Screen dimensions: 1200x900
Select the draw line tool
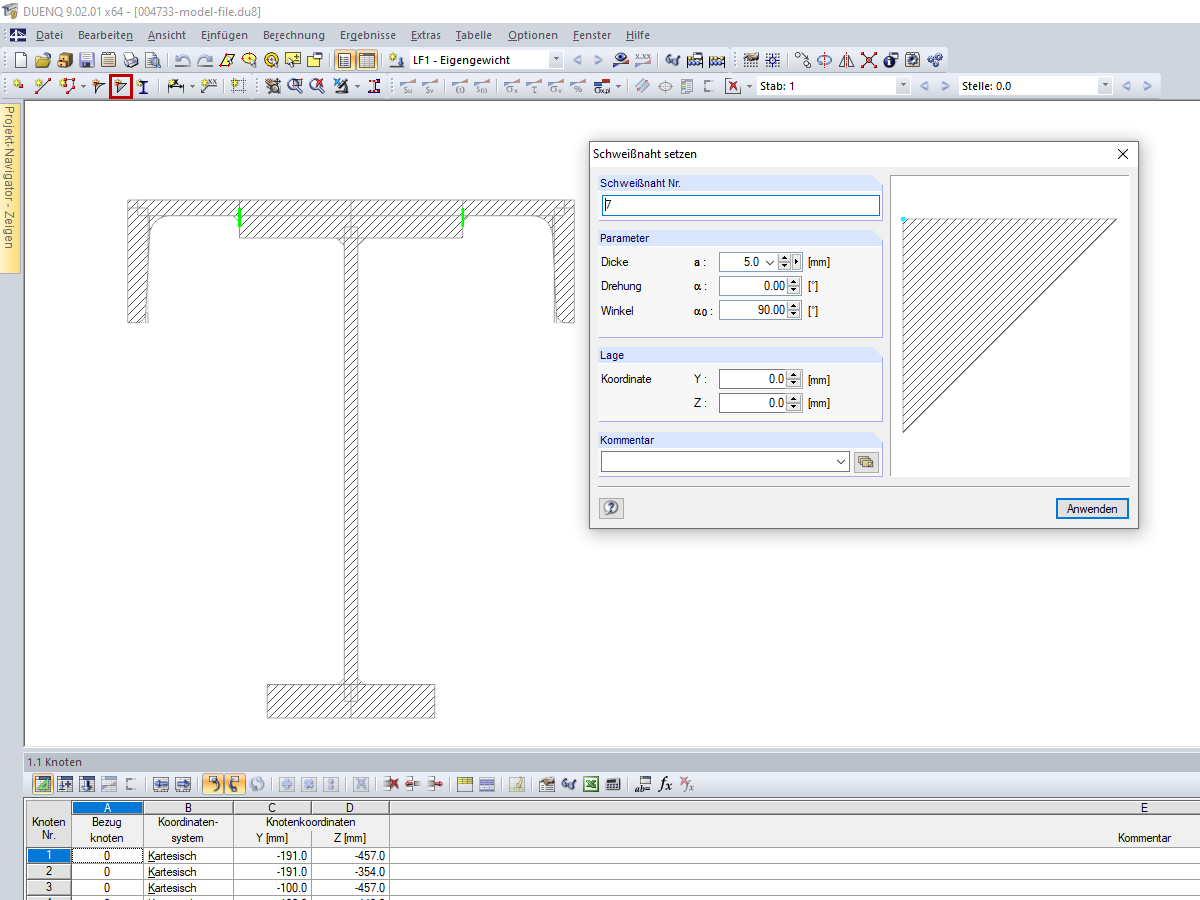[43, 87]
